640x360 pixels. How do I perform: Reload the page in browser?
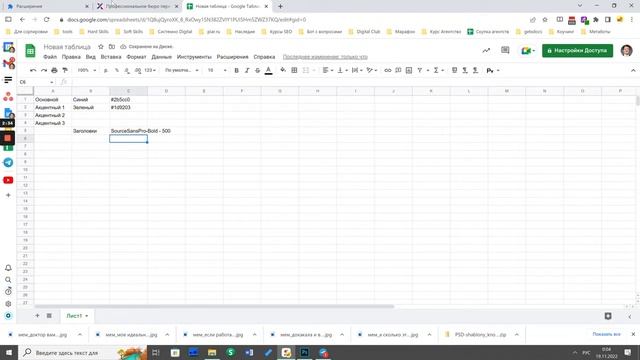(47, 19)
